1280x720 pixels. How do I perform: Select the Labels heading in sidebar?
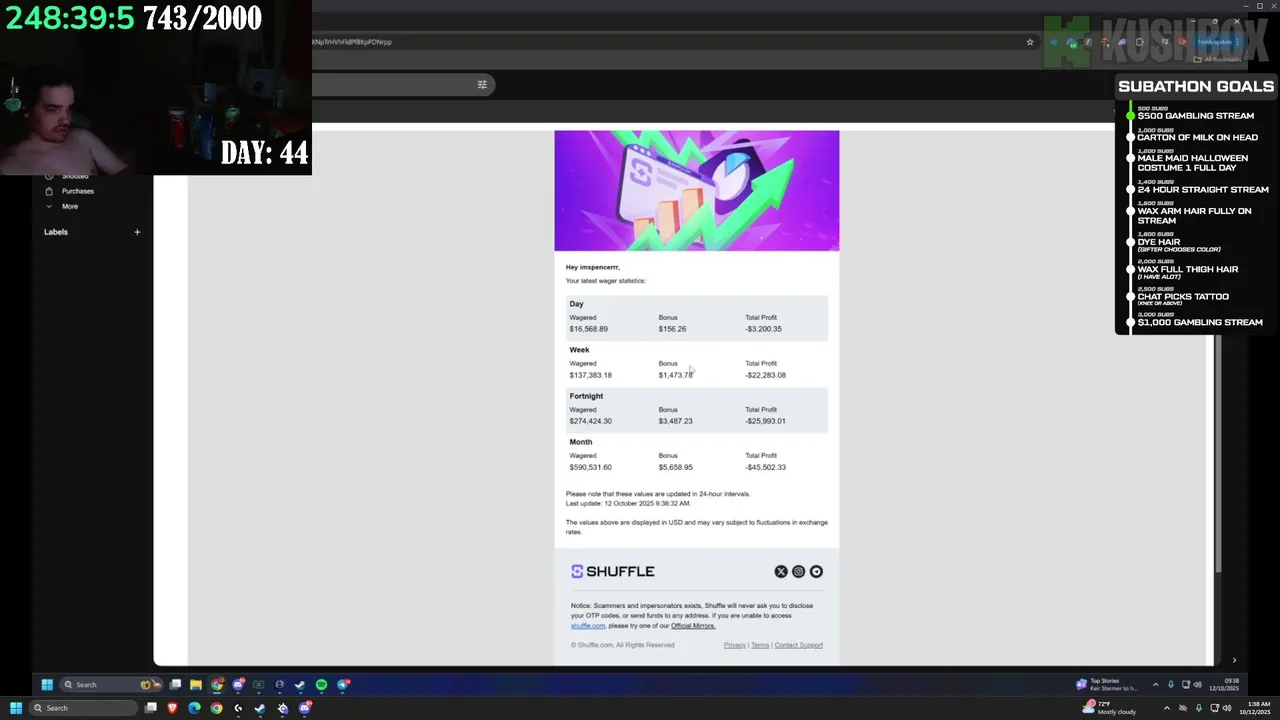click(x=56, y=232)
